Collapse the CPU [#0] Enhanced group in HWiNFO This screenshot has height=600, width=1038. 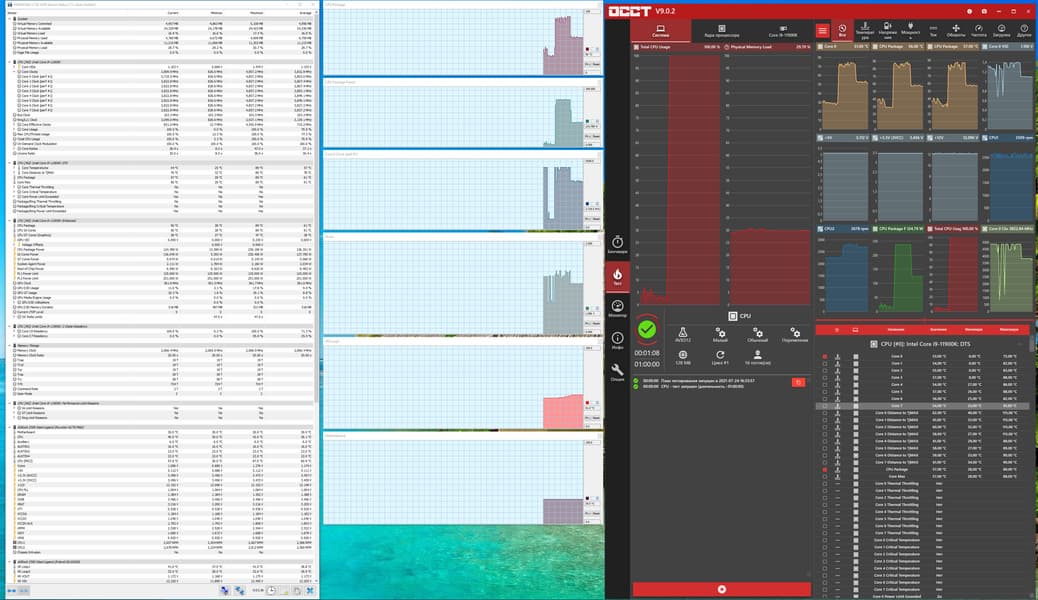(9, 221)
